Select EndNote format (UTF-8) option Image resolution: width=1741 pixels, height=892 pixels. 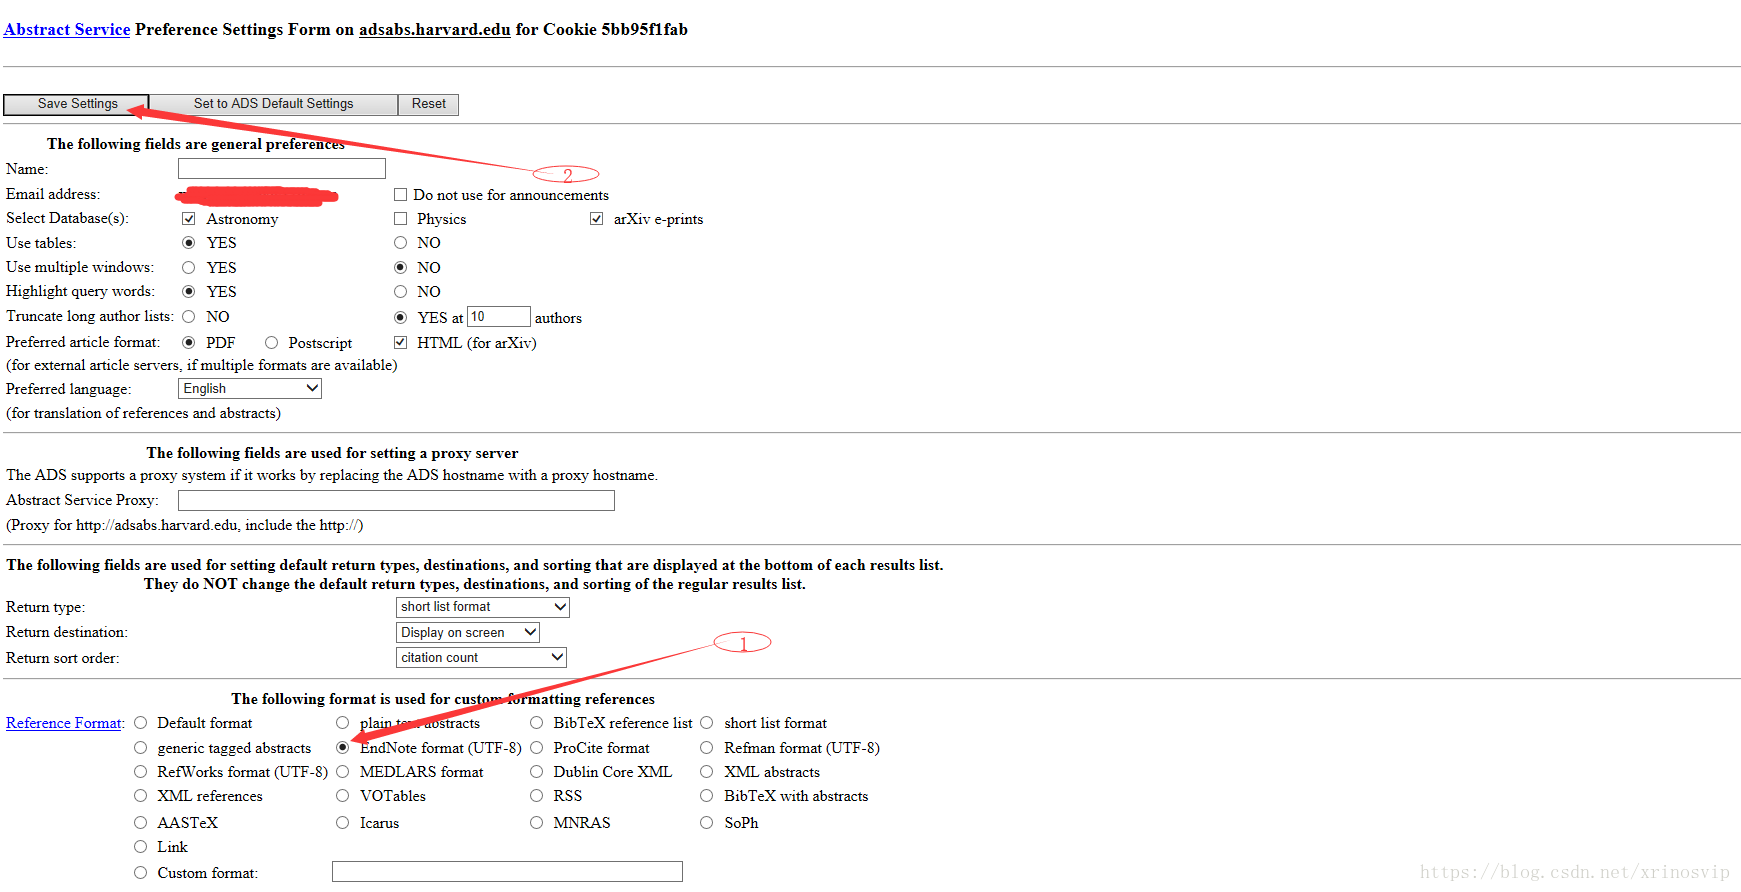(342, 748)
